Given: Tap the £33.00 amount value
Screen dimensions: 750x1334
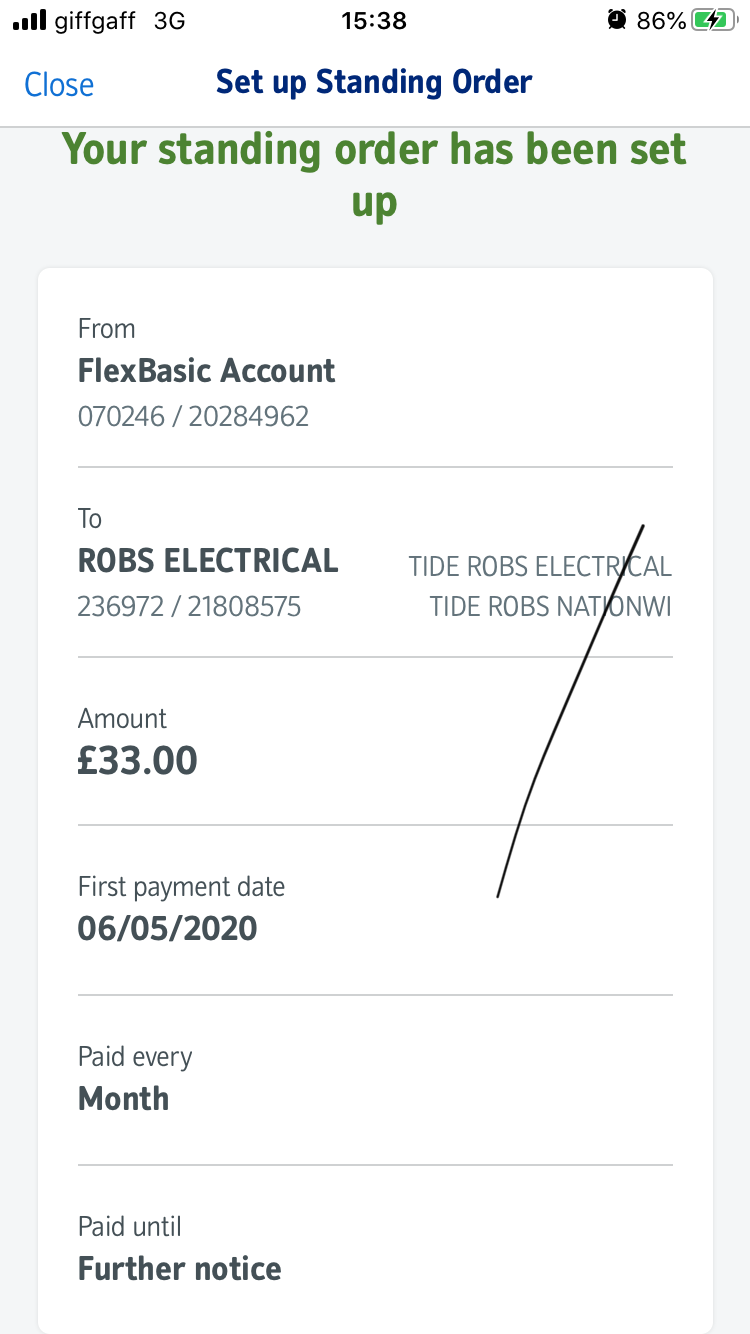Looking at the screenshot, I should click(138, 761).
